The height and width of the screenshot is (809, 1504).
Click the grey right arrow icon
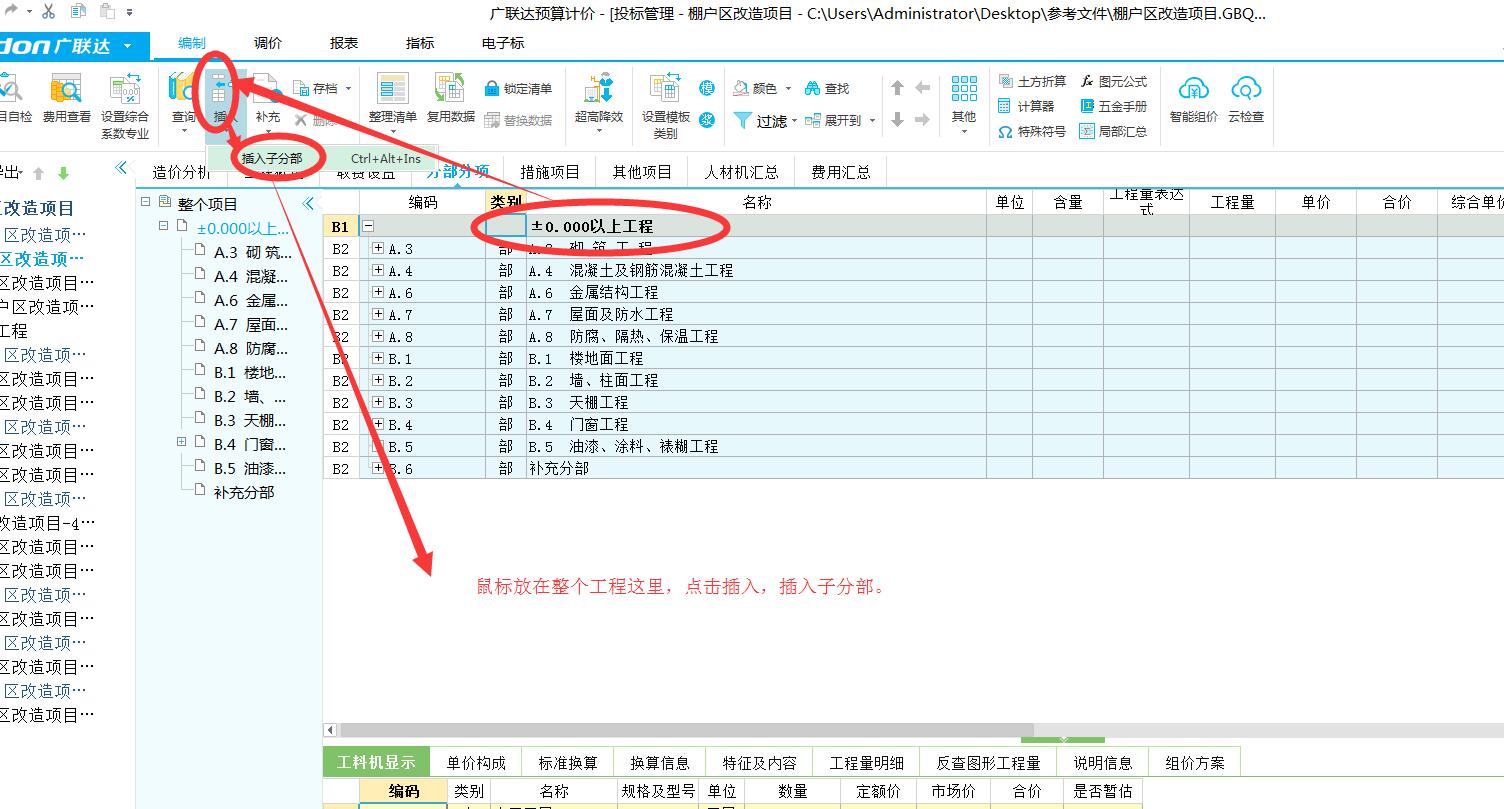tap(923, 120)
